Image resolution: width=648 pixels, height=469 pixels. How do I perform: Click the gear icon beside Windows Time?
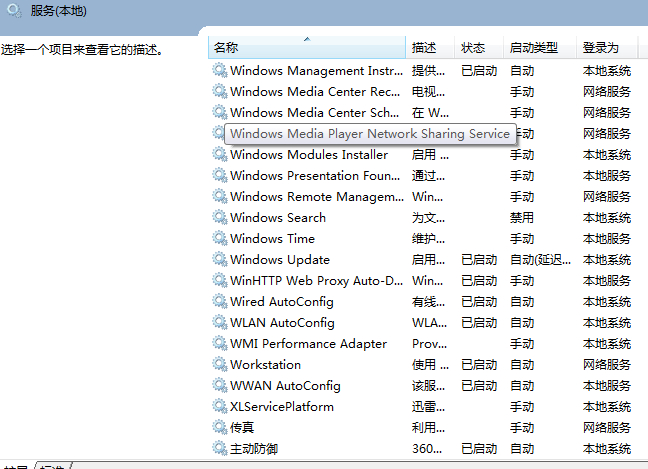[x=220, y=239]
